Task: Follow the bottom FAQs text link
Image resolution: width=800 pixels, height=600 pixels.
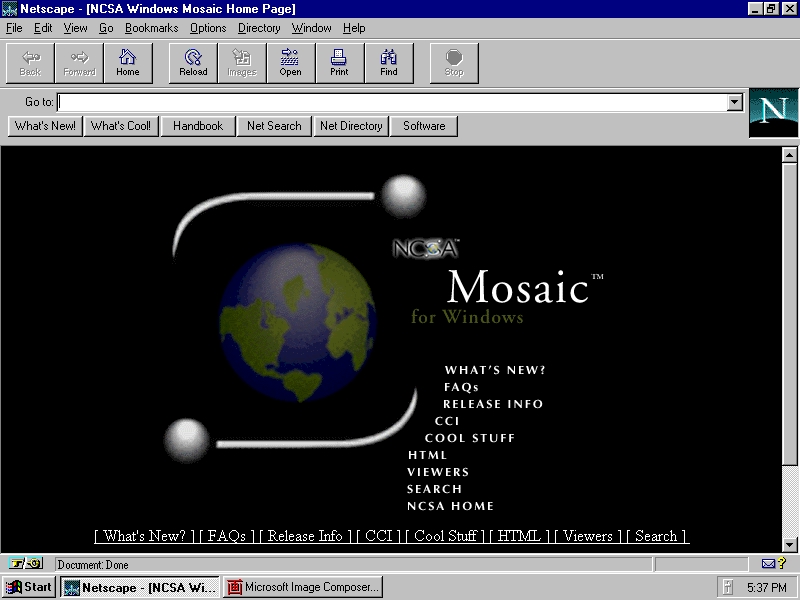Action: click(x=227, y=536)
